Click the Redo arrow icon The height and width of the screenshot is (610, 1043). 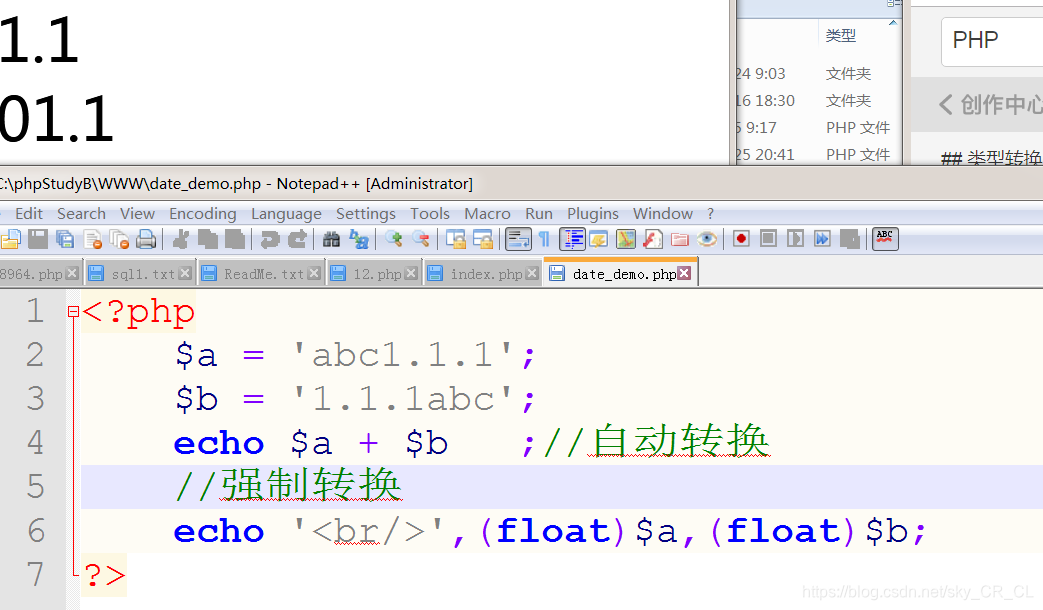tap(297, 239)
